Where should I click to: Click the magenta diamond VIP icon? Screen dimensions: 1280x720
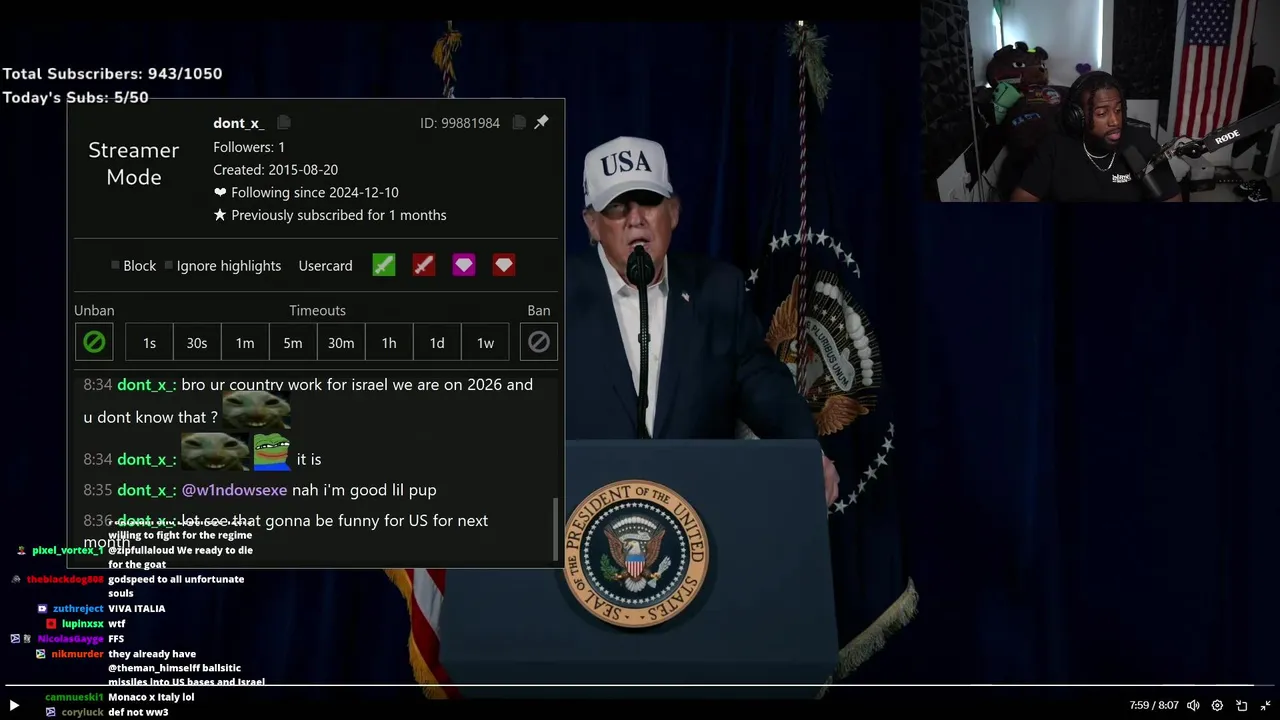(464, 265)
